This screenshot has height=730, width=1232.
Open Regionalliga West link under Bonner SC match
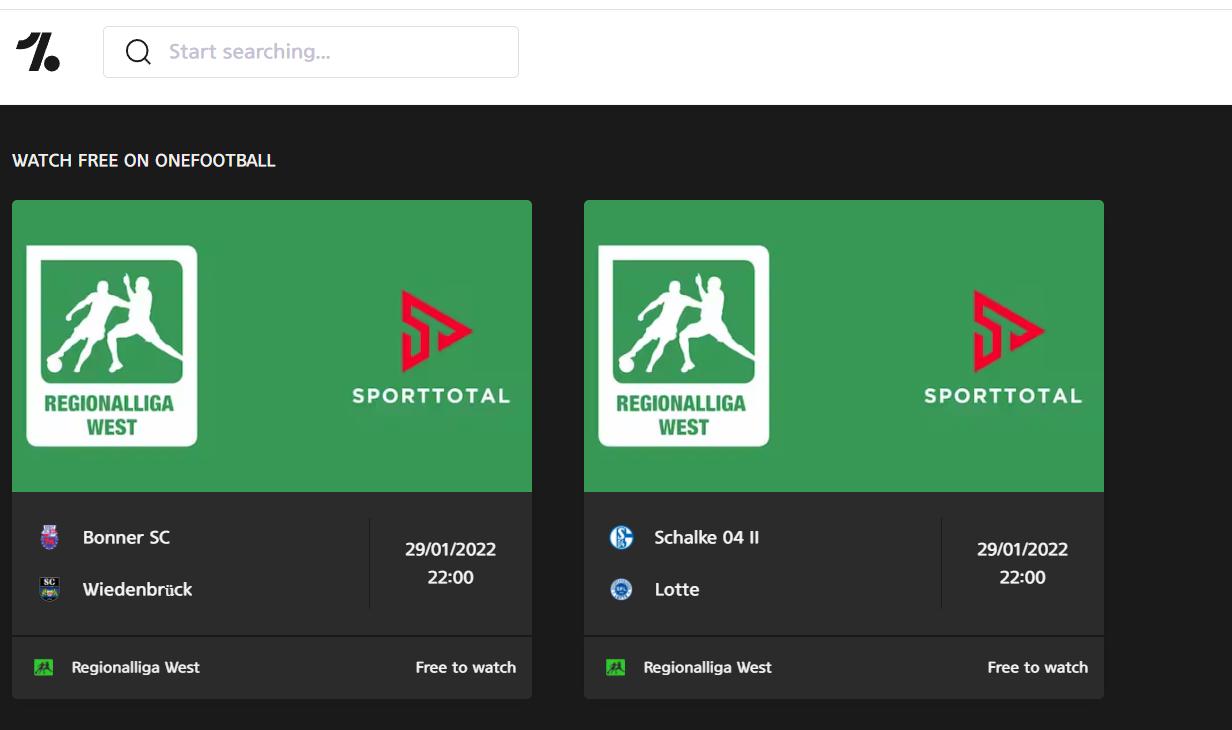tap(136, 667)
